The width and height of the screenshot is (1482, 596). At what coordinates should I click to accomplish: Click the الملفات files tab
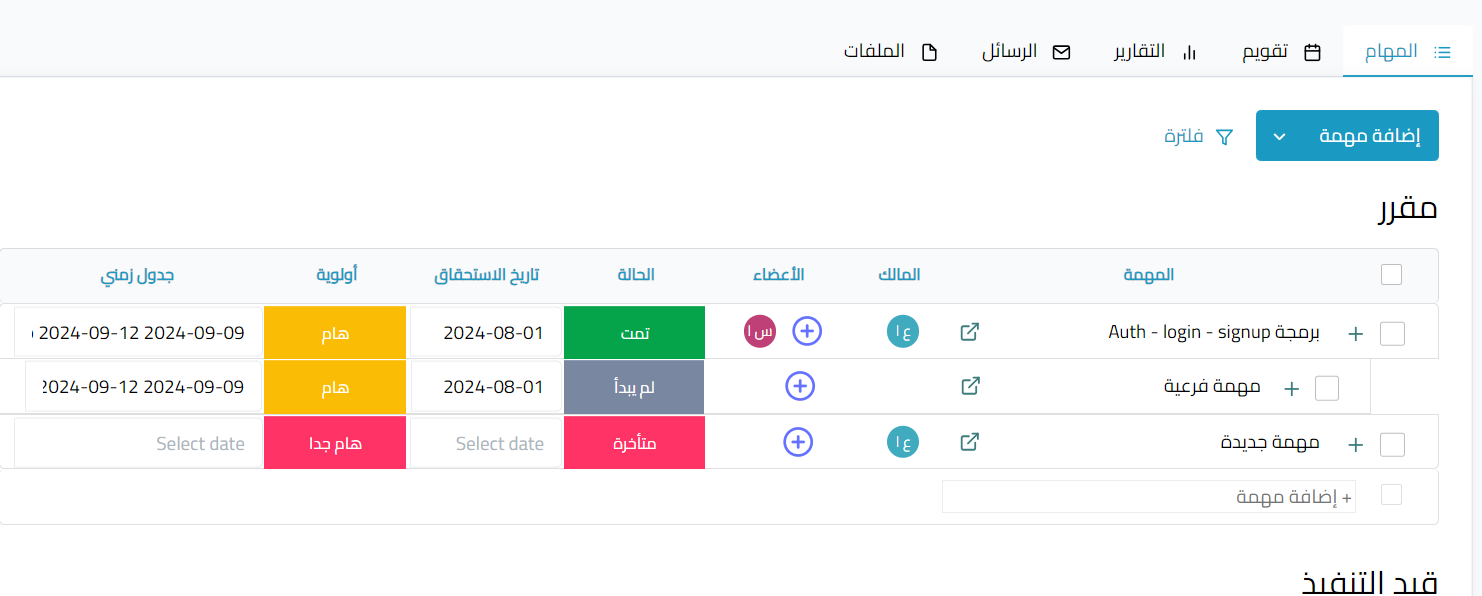(x=890, y=52)
